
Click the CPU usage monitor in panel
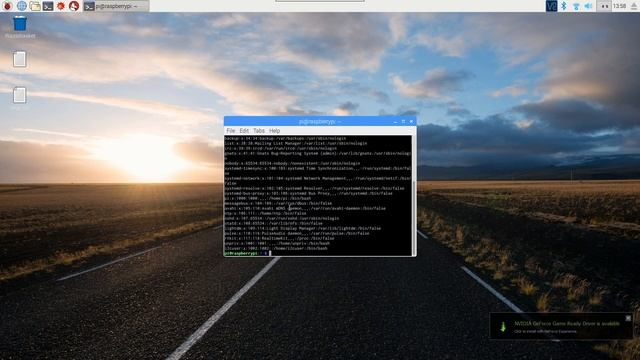pos(604,6)
